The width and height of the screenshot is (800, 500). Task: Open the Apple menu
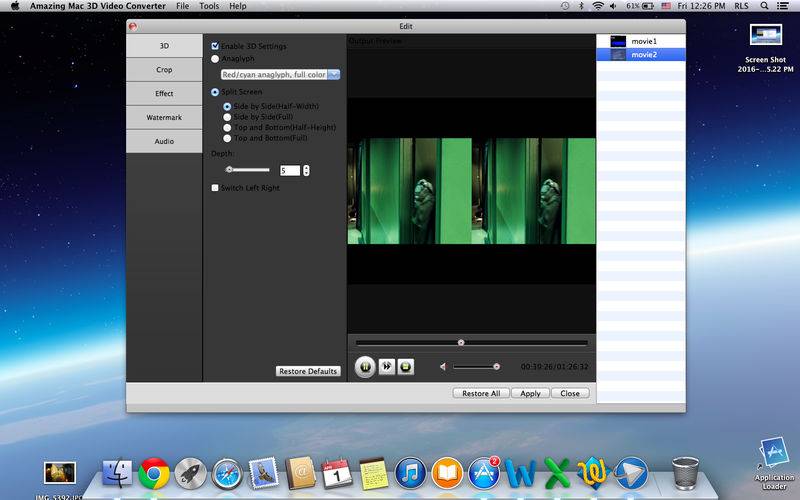15,6
